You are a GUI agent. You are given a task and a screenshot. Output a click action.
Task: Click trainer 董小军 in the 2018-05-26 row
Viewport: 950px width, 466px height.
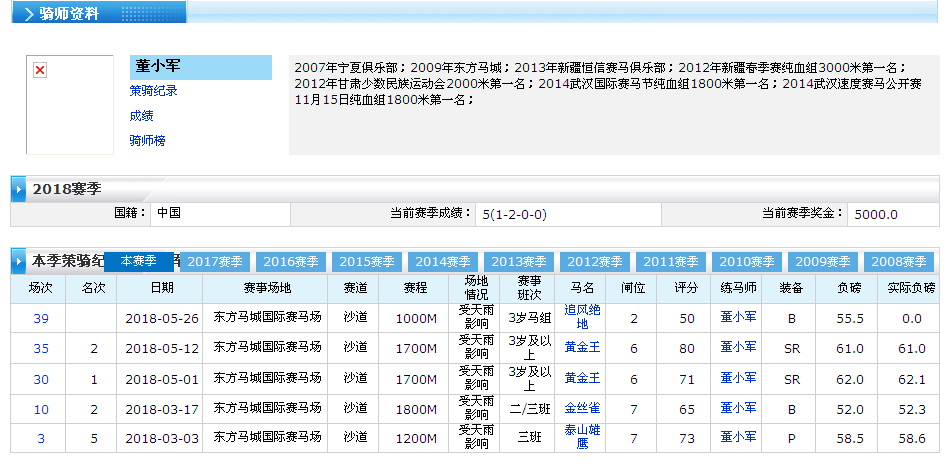(x=738, y=317)
